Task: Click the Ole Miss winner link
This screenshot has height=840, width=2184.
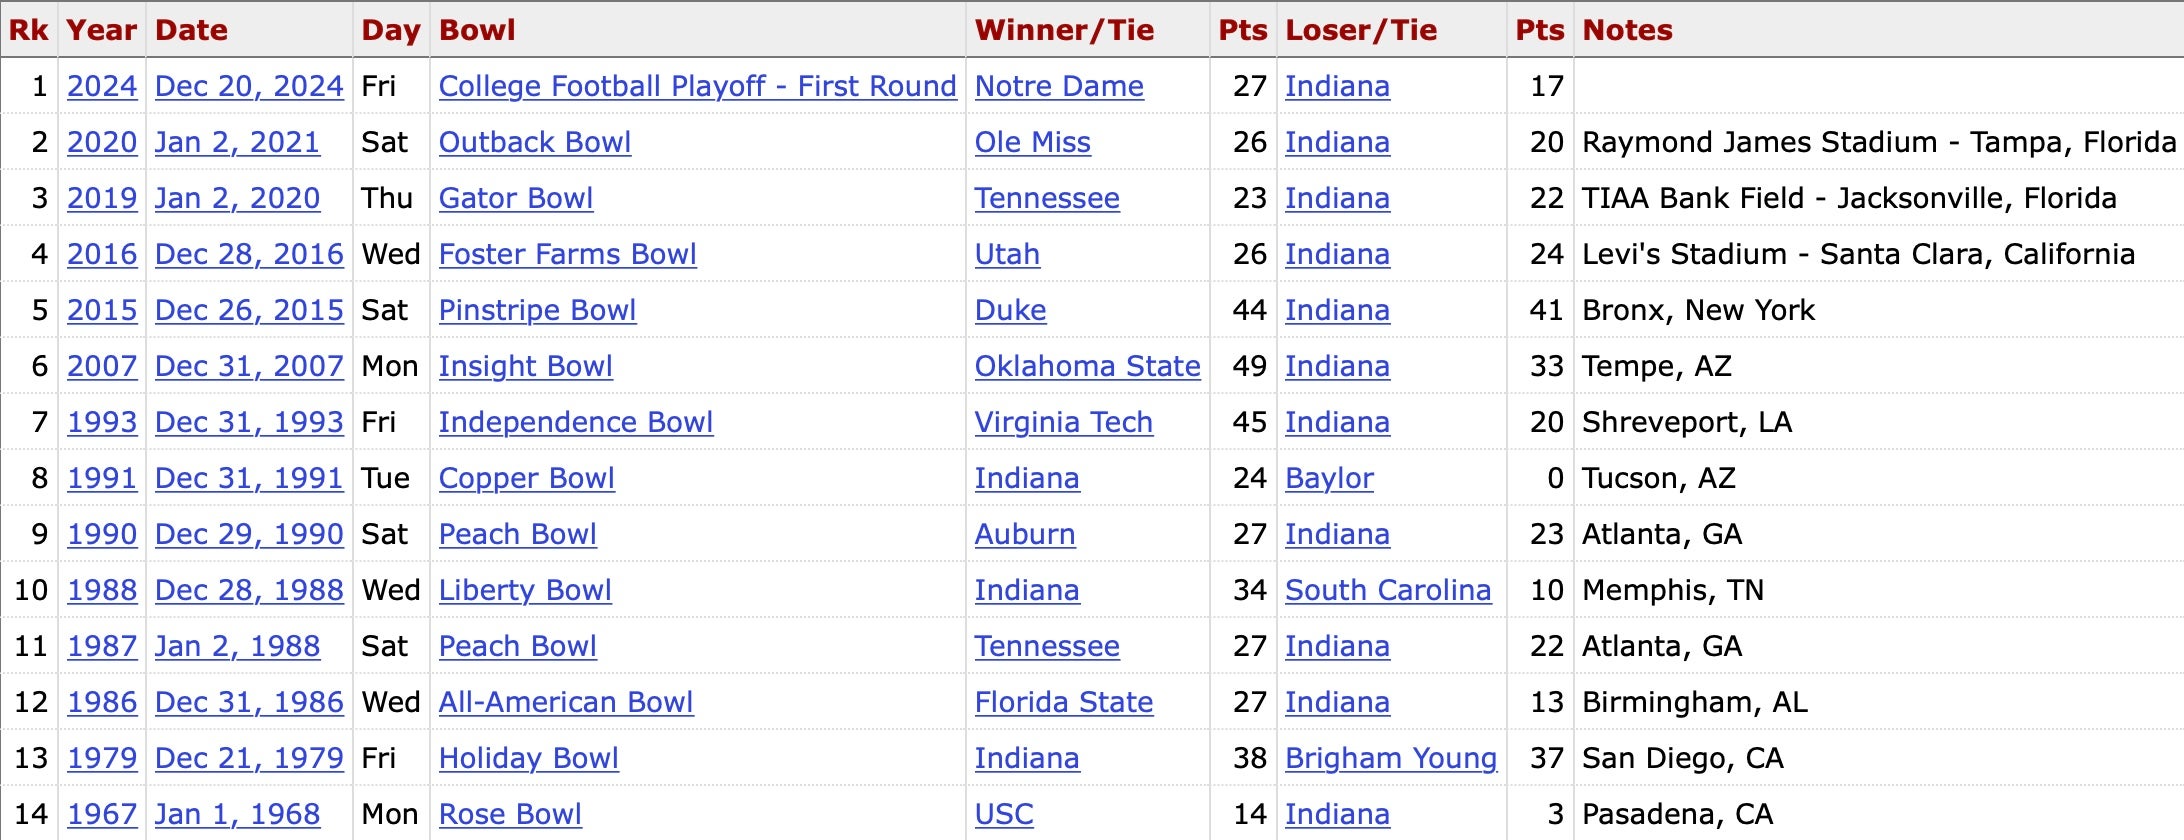Action: coord(1032,142)
